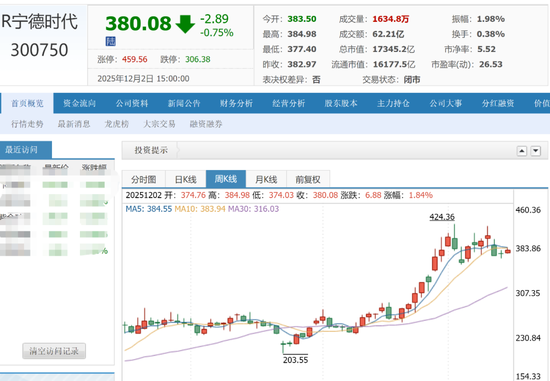Open 经营分析 tab

point(288,103)
